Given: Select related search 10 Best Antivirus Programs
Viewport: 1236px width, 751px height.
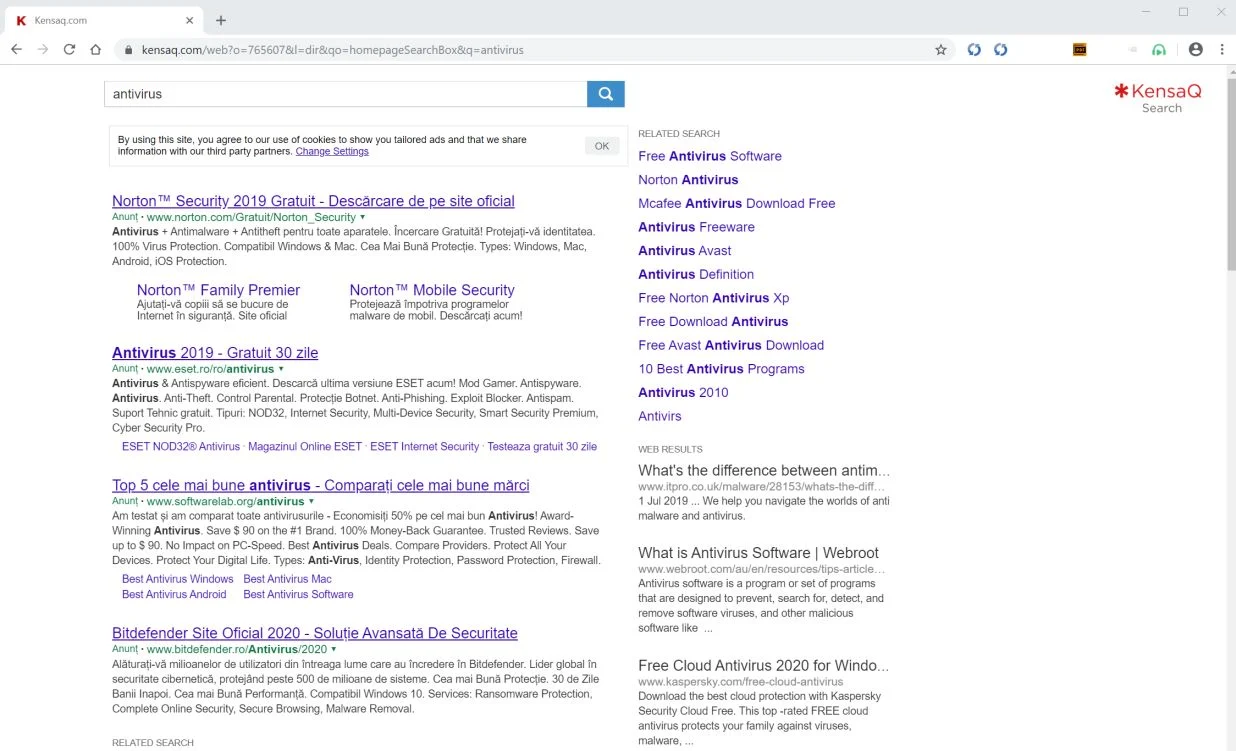Looking at the screenshot, I should 721,369.
